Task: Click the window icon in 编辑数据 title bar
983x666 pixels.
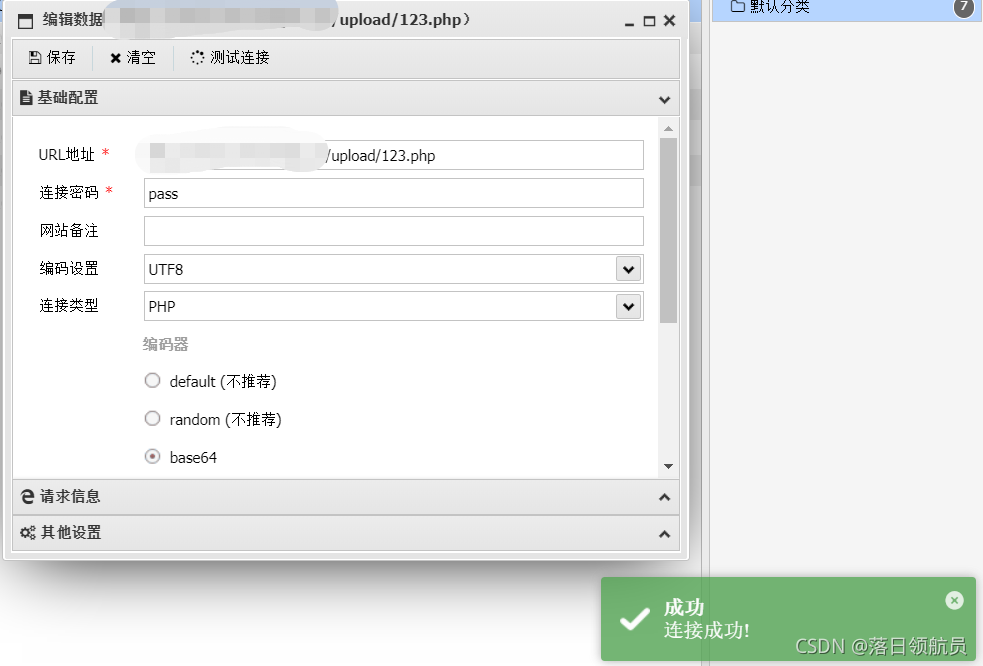Action: click(x=25, y=21)
